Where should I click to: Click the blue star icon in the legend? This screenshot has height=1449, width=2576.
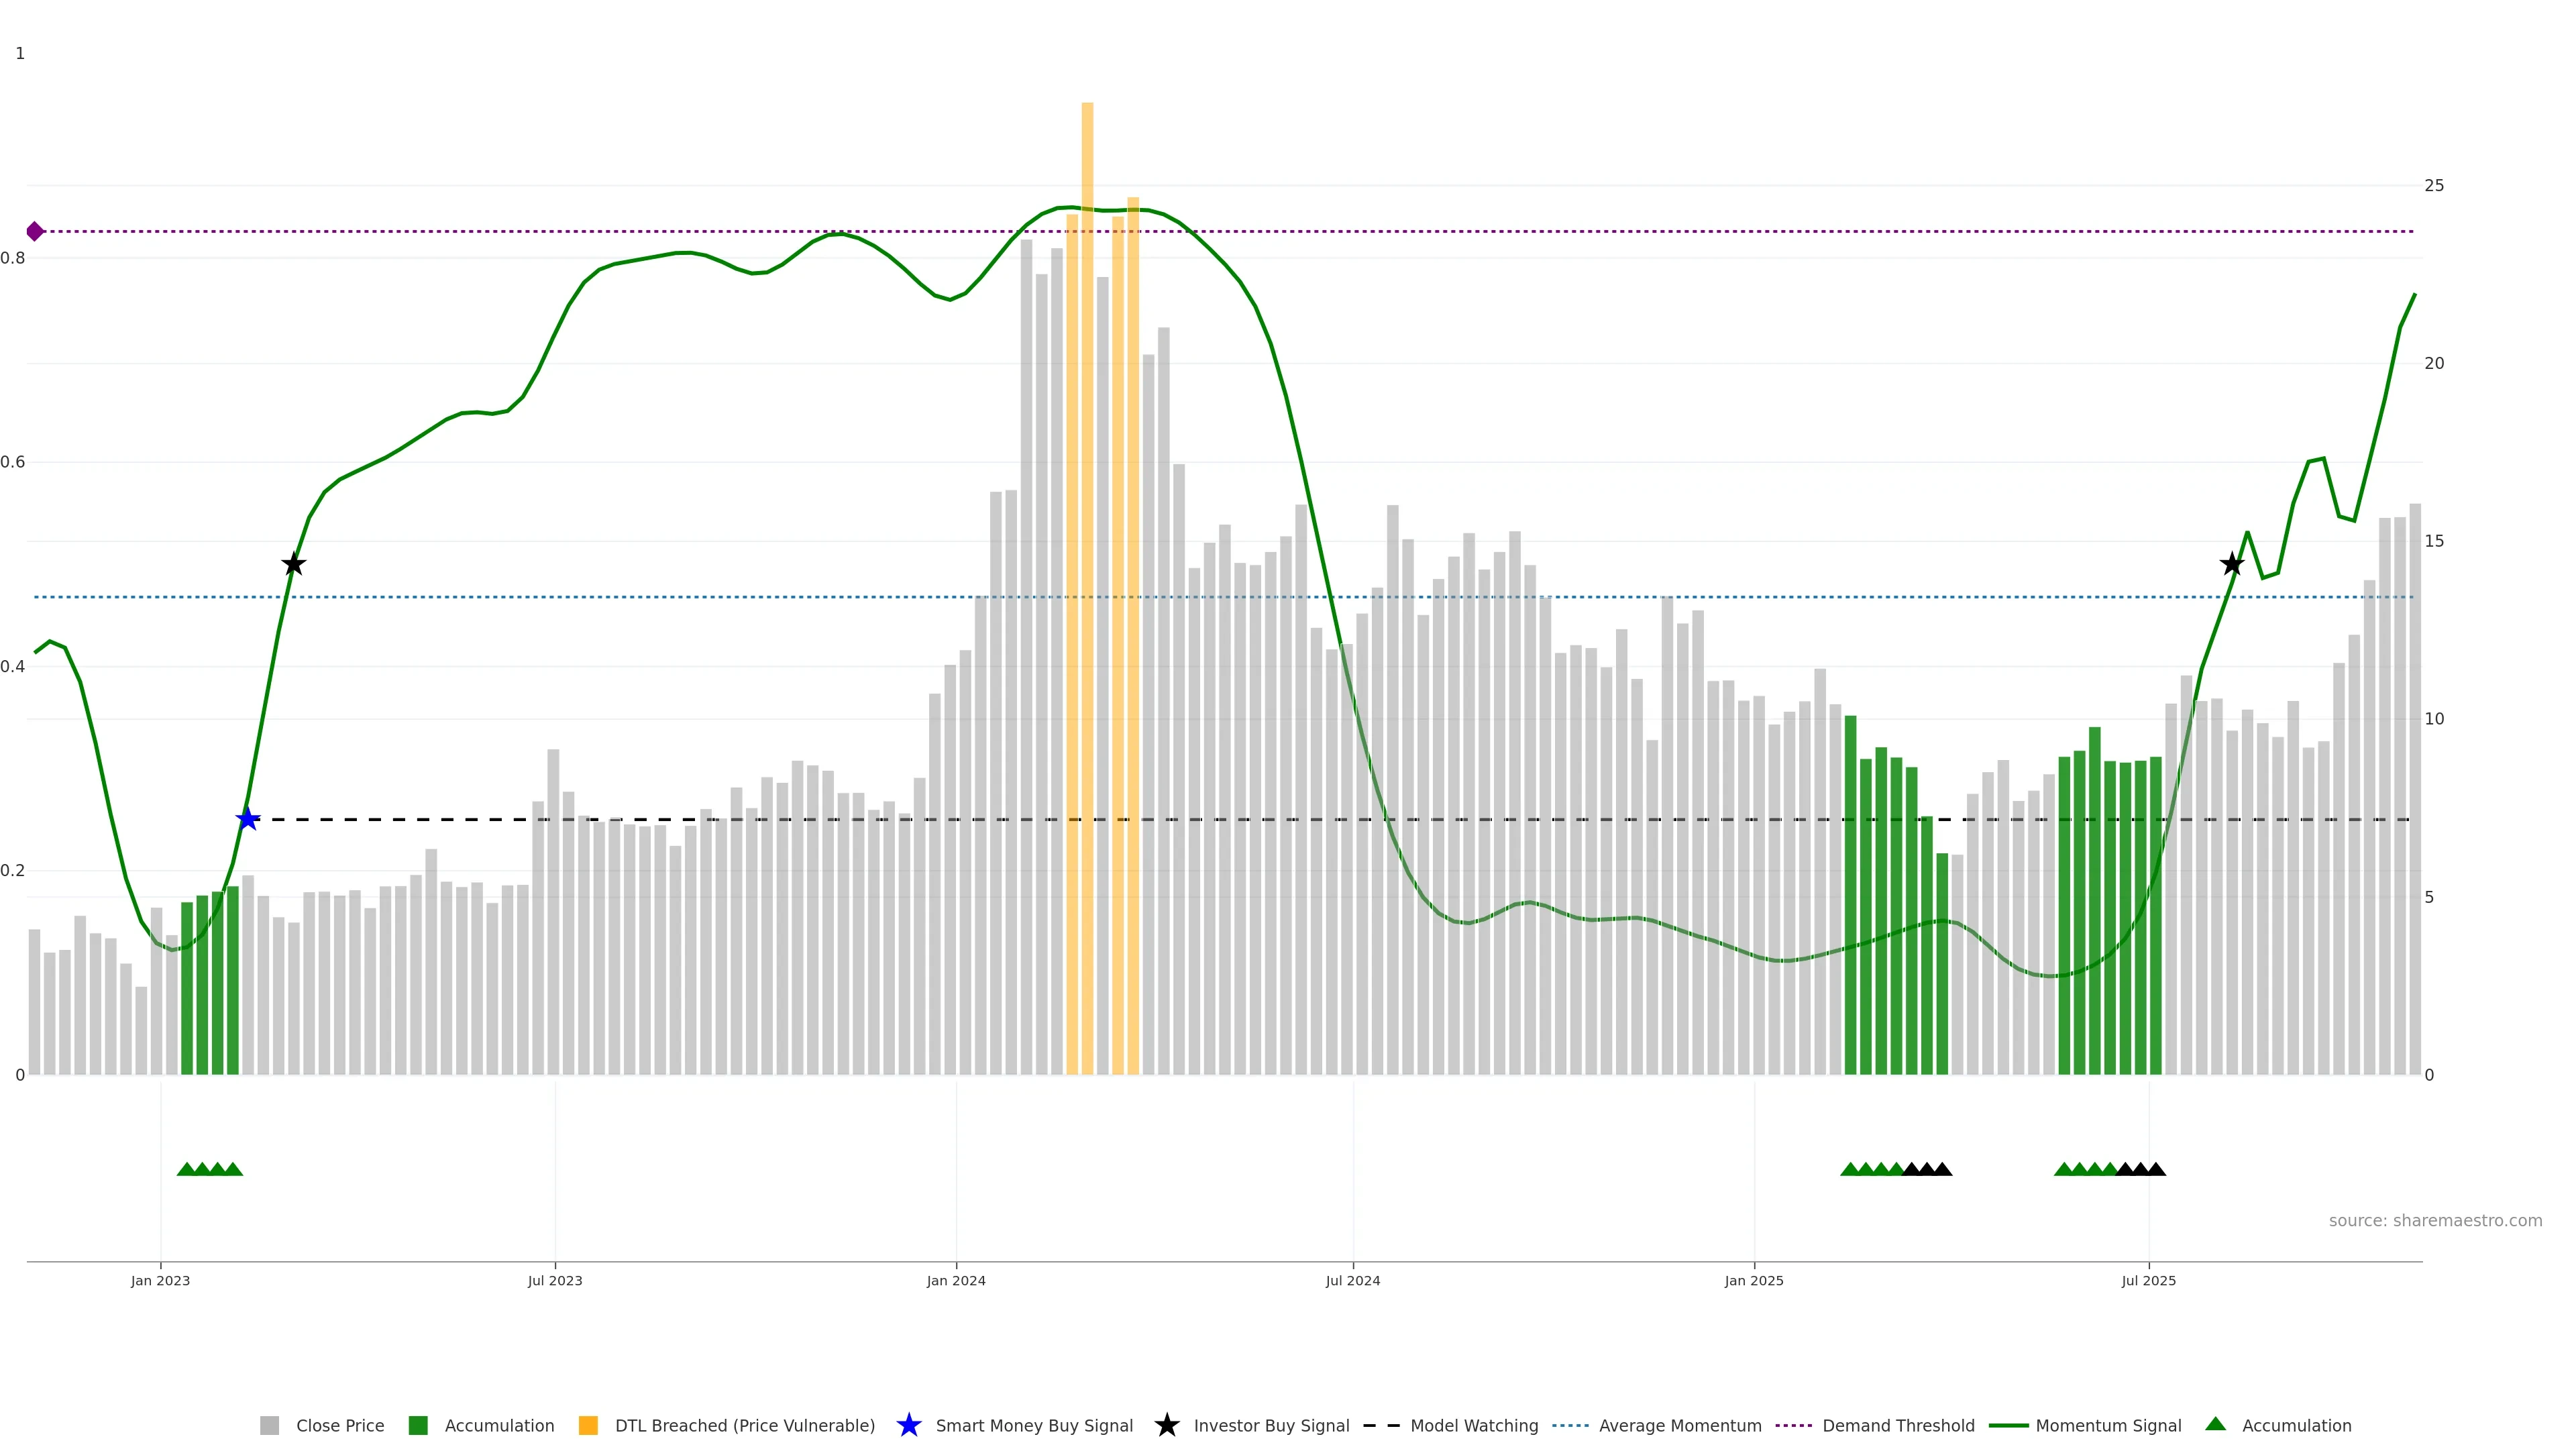point(908,1425)
